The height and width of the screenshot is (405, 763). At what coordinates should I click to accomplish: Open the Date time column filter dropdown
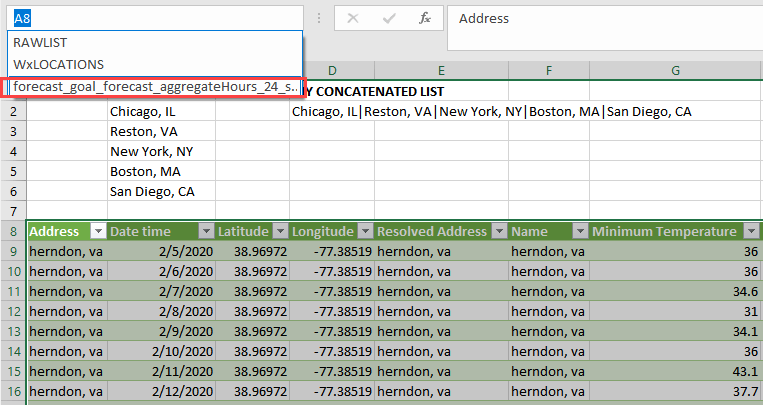[205, 232]
